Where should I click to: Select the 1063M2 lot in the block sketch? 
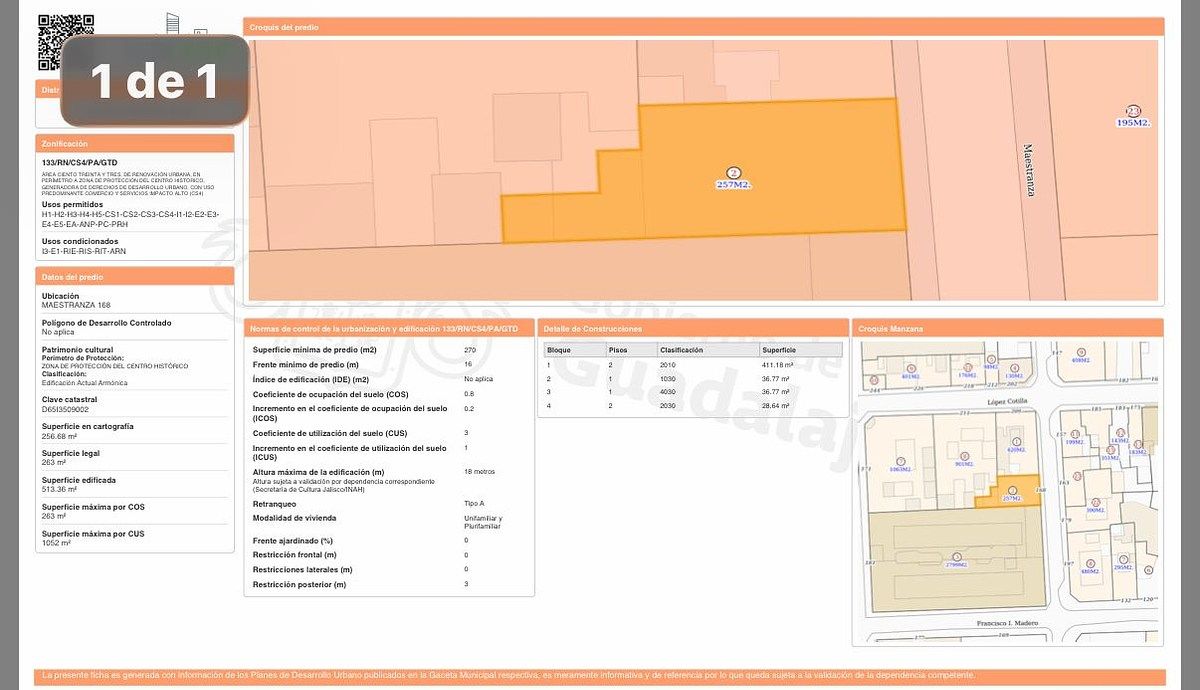(x=899, y=465)
